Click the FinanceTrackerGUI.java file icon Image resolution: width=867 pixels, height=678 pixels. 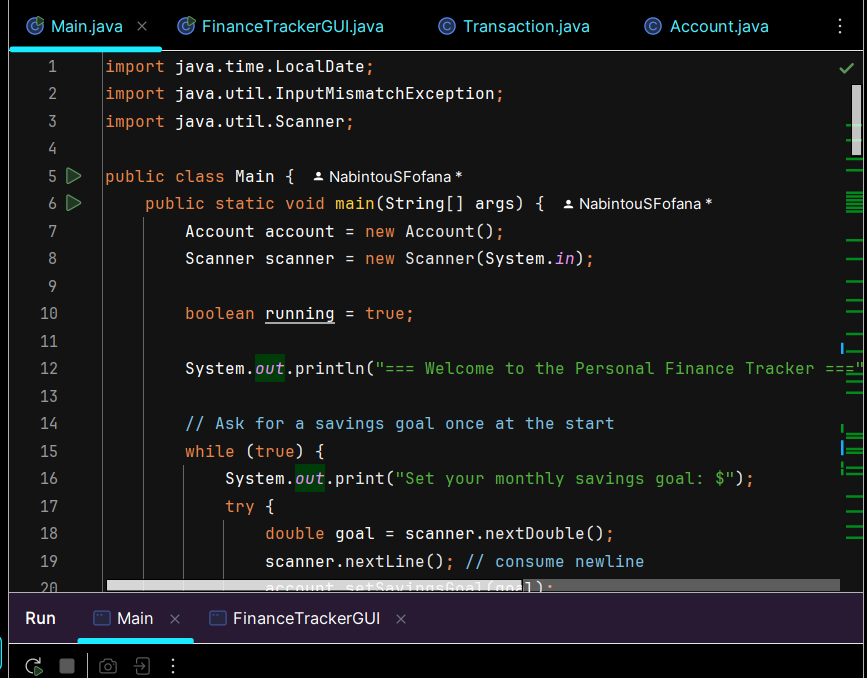pos(186,25)
